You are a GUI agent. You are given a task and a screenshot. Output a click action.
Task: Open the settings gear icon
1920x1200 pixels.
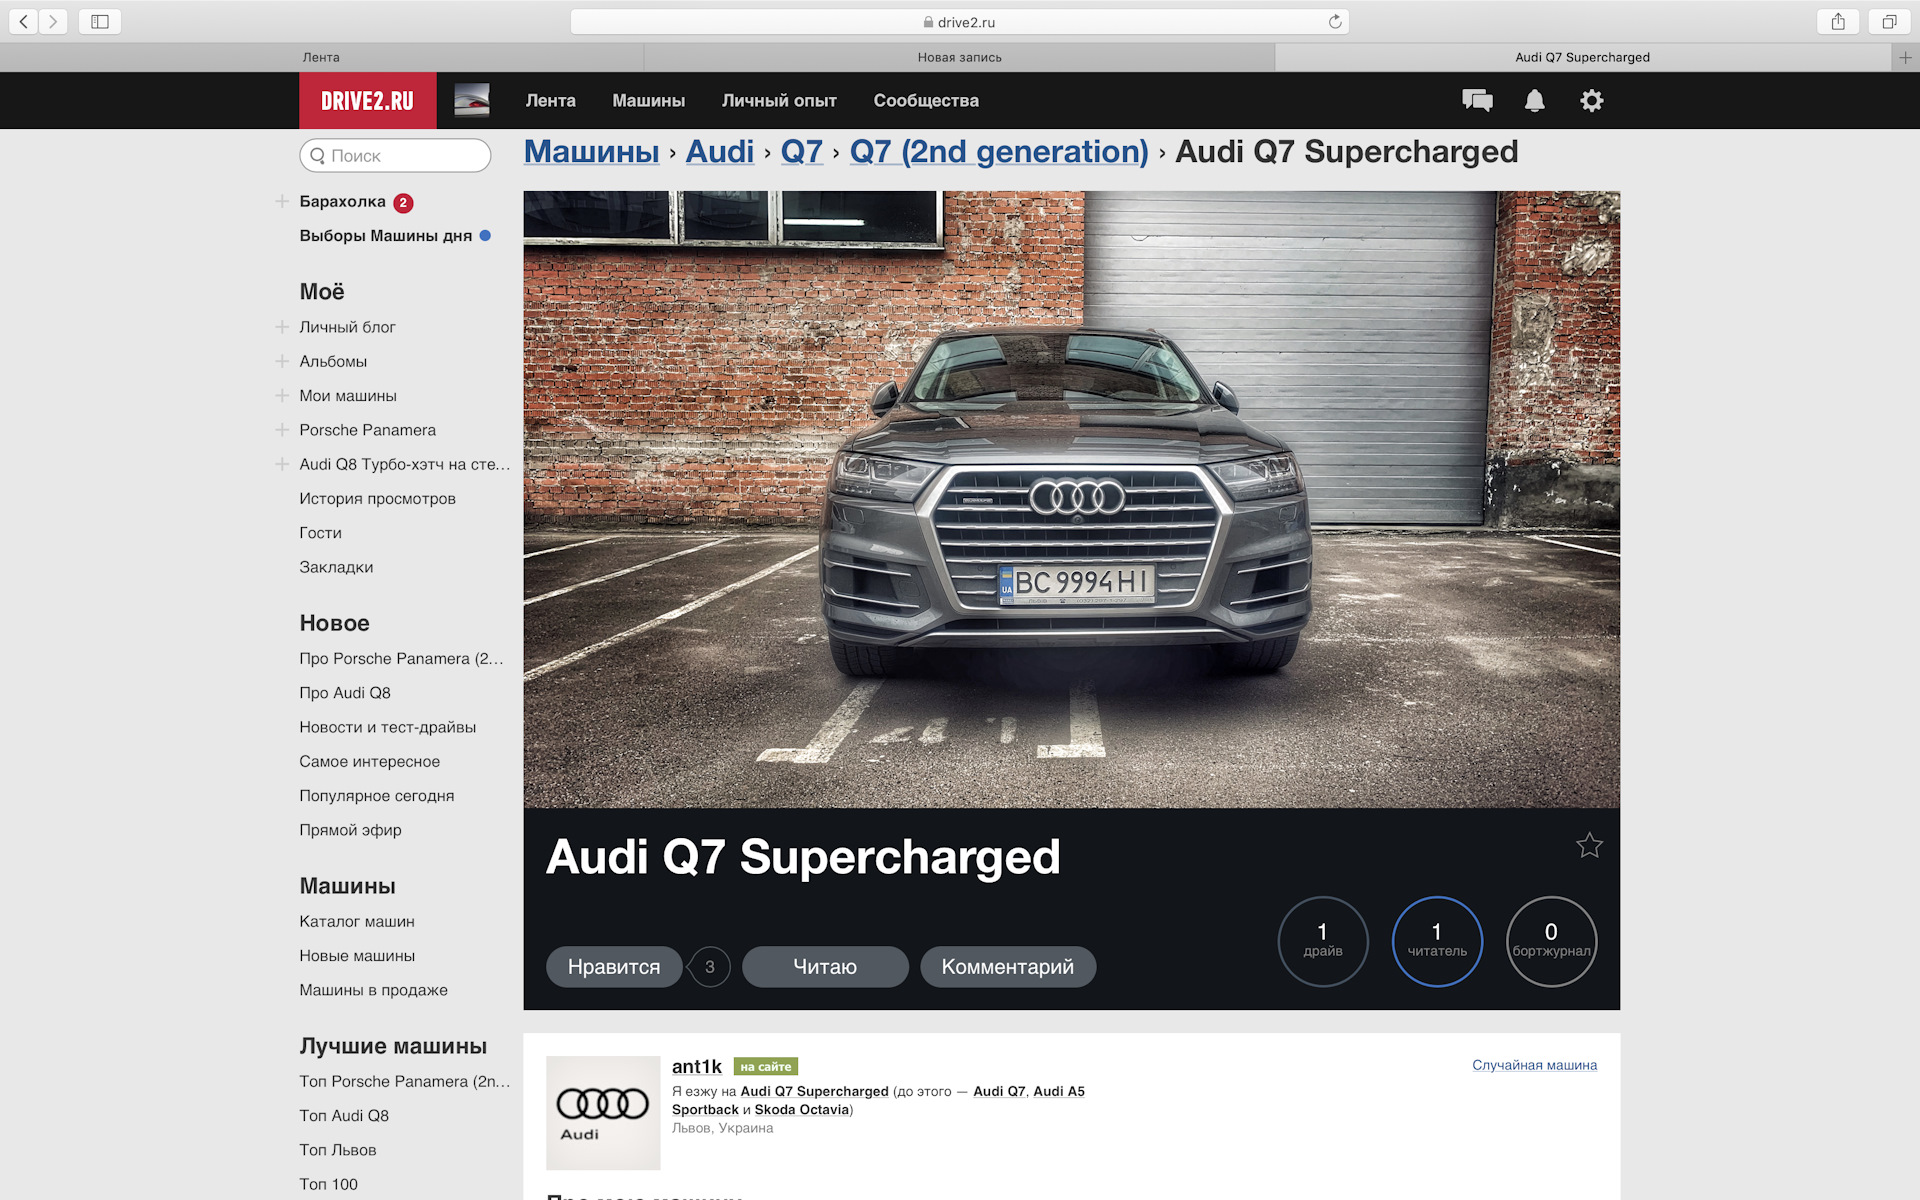(x=1591, y=100)
